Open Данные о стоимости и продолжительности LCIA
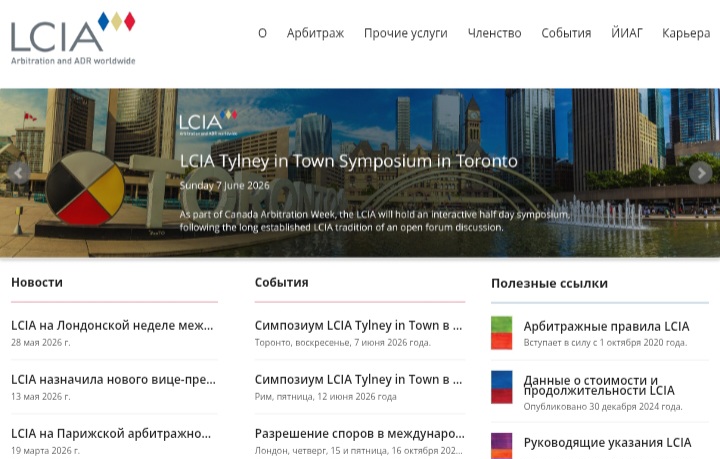 point(599,386)
